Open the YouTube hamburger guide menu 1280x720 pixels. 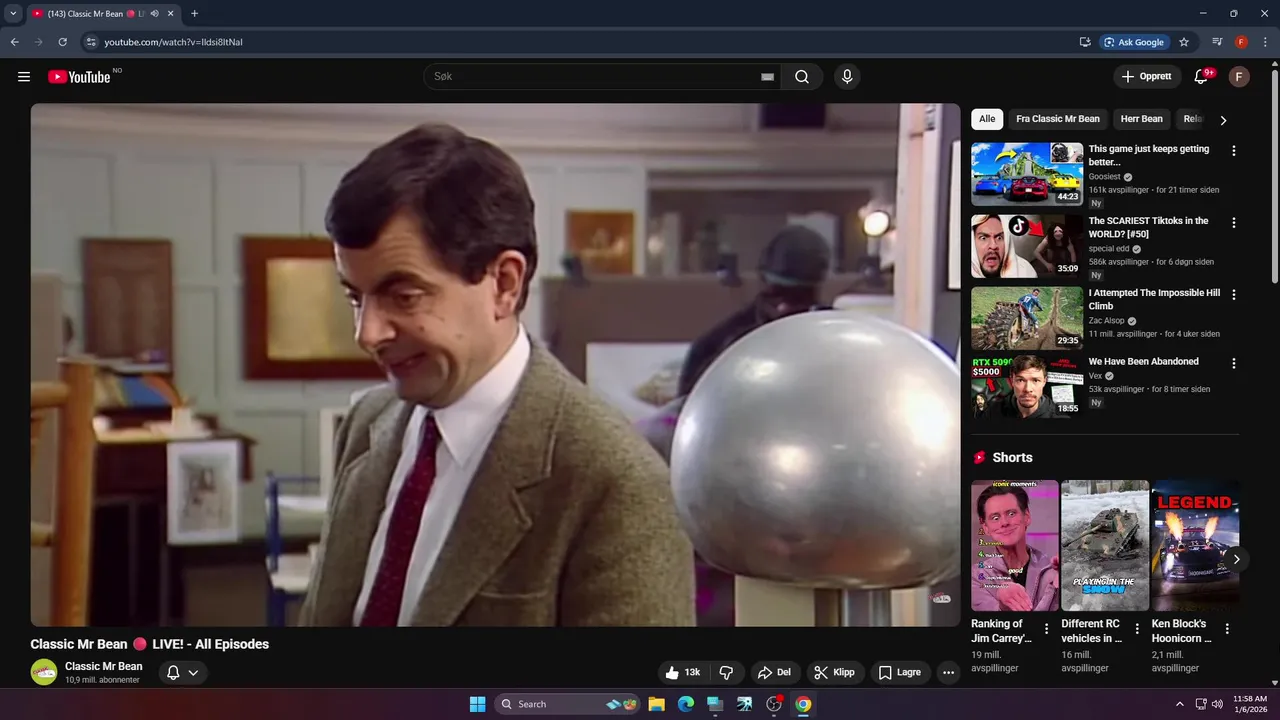click(x=24, y=77)
